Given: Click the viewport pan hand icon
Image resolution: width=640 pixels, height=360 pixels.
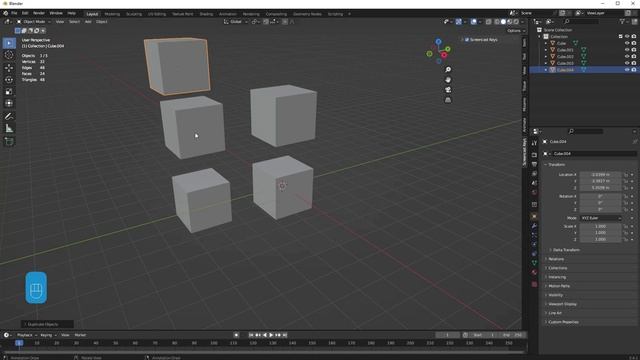Looking at the screenshot, I should [448, 80].
